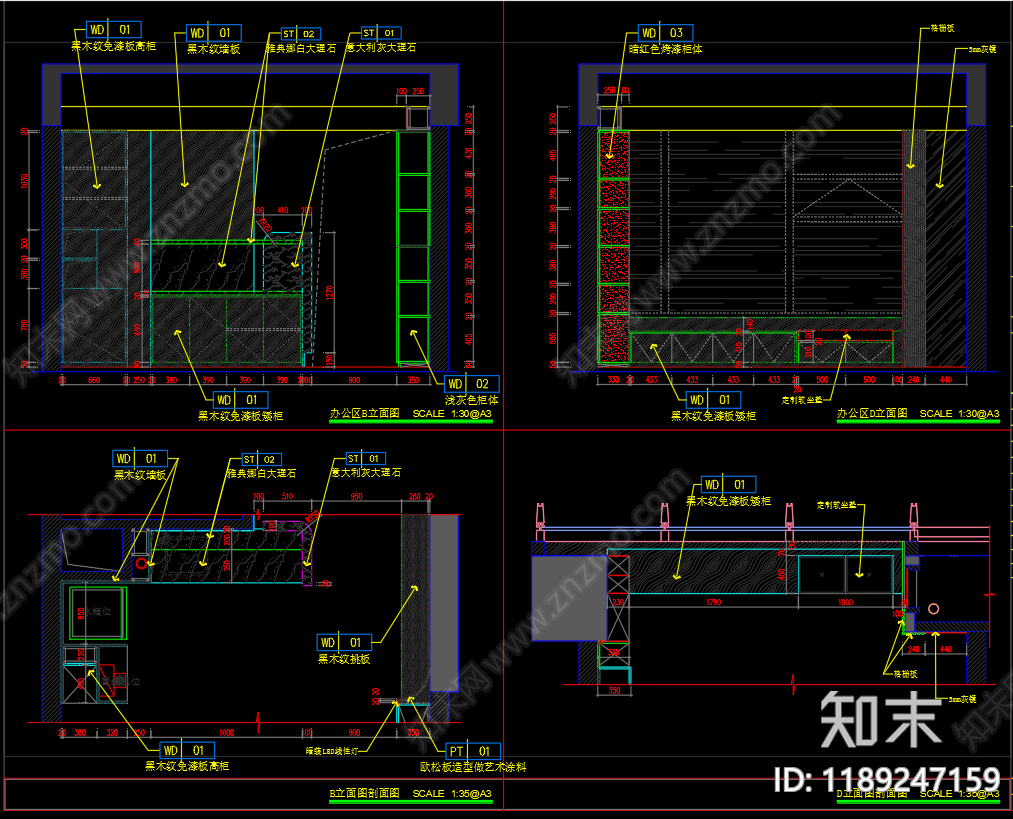The width and height of the screenshot is (1013, 819).
Task: Click the 1270 vertical dimension in B elevation
Action: pos(329,293)
